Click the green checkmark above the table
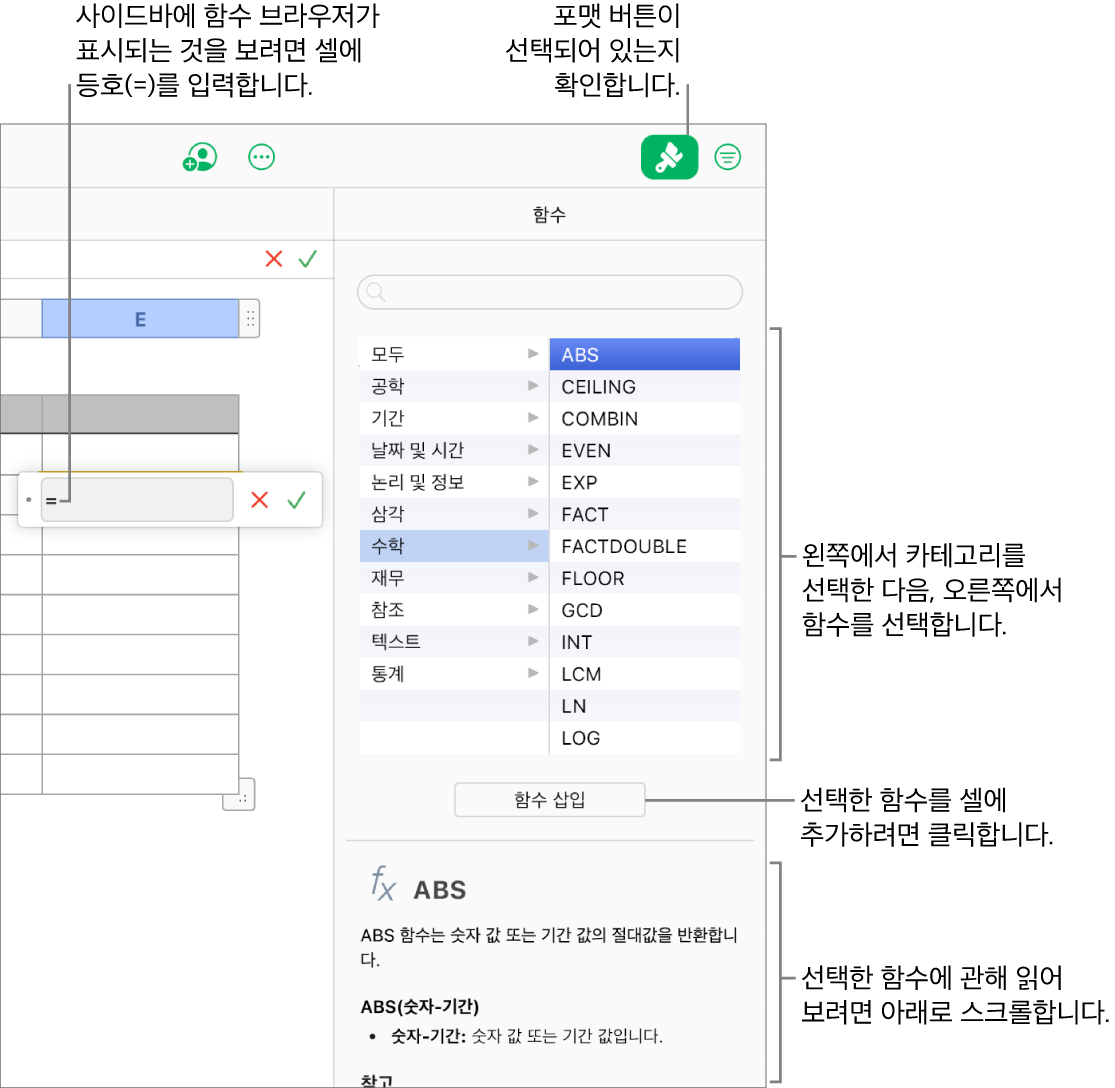1115x1088 pixels. (307, 258)
